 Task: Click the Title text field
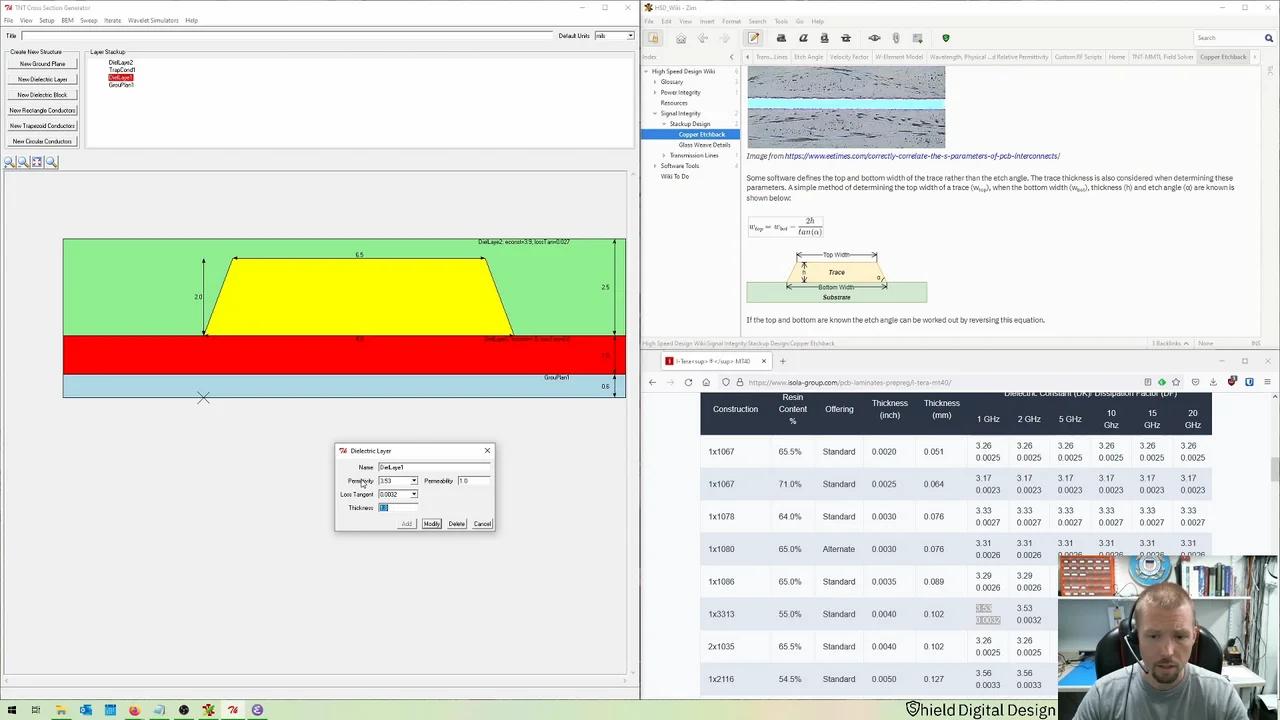tap(287, 36)
